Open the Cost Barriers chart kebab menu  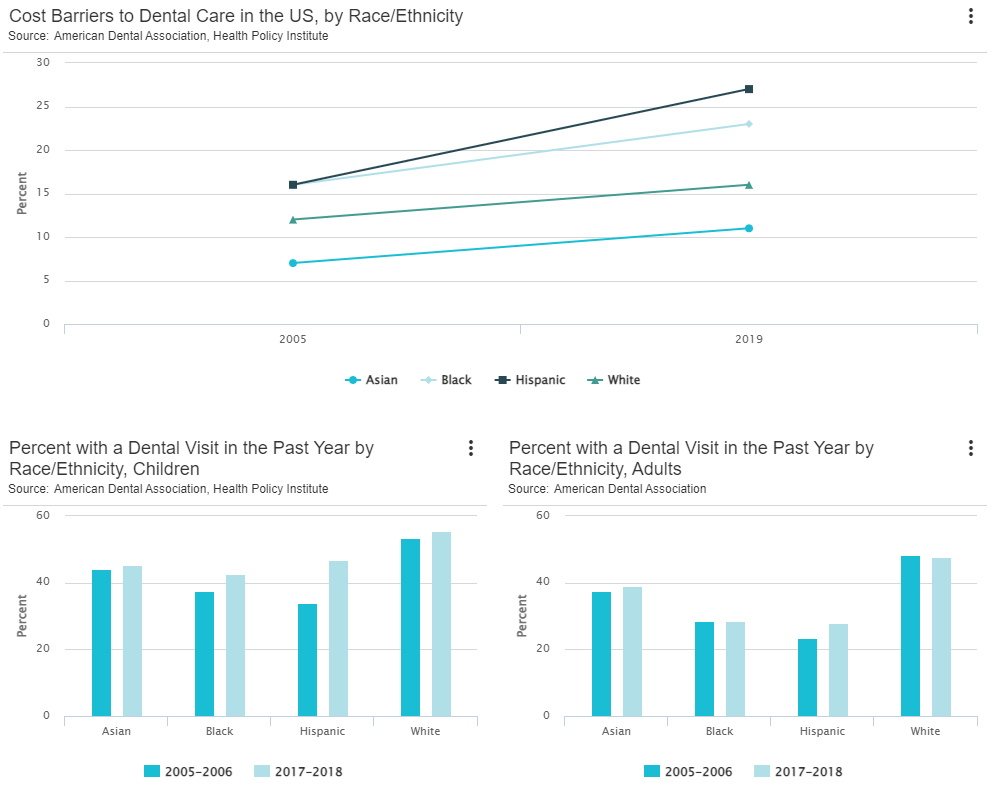click(x=970, y=16)
